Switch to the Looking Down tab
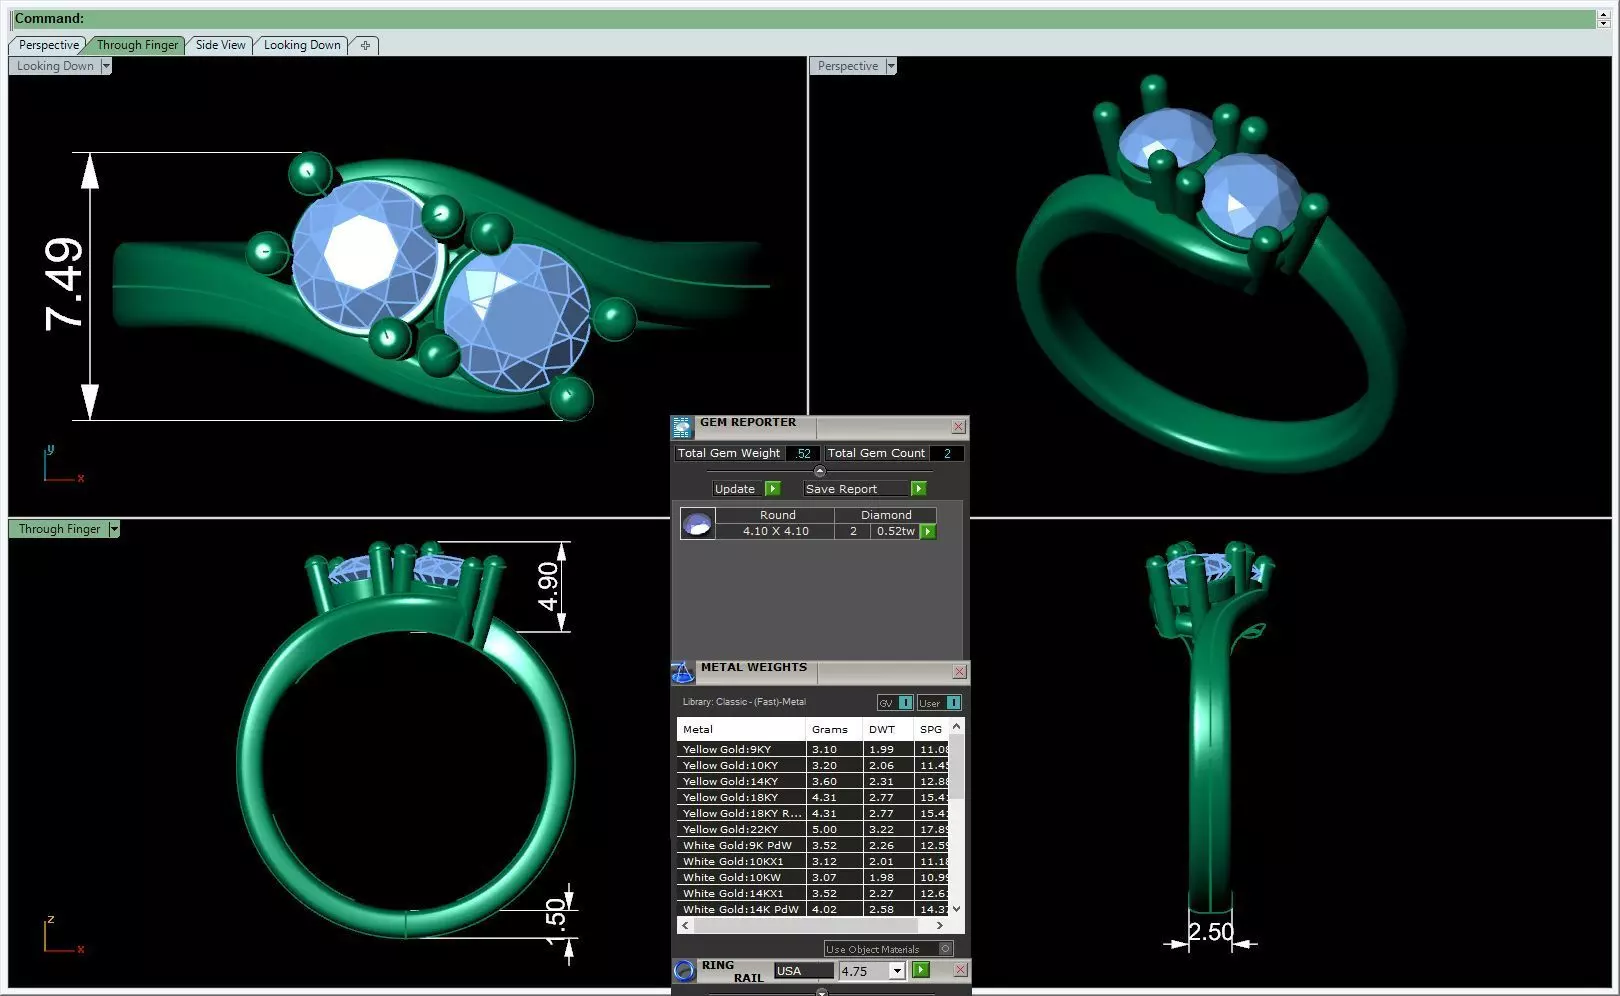This screenshot has width=1620, height=996. click(x=302, y=45)
